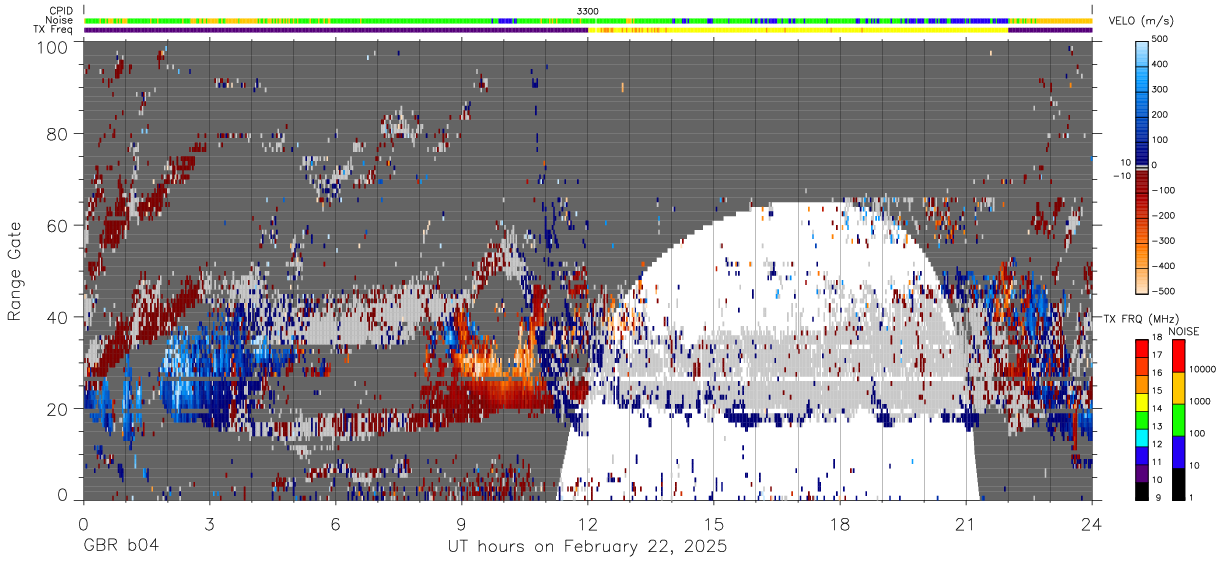Select the green 100–1000 NOISE legend segment
The height and width of the screenshot is (567, 1228).
(1177, 419)
